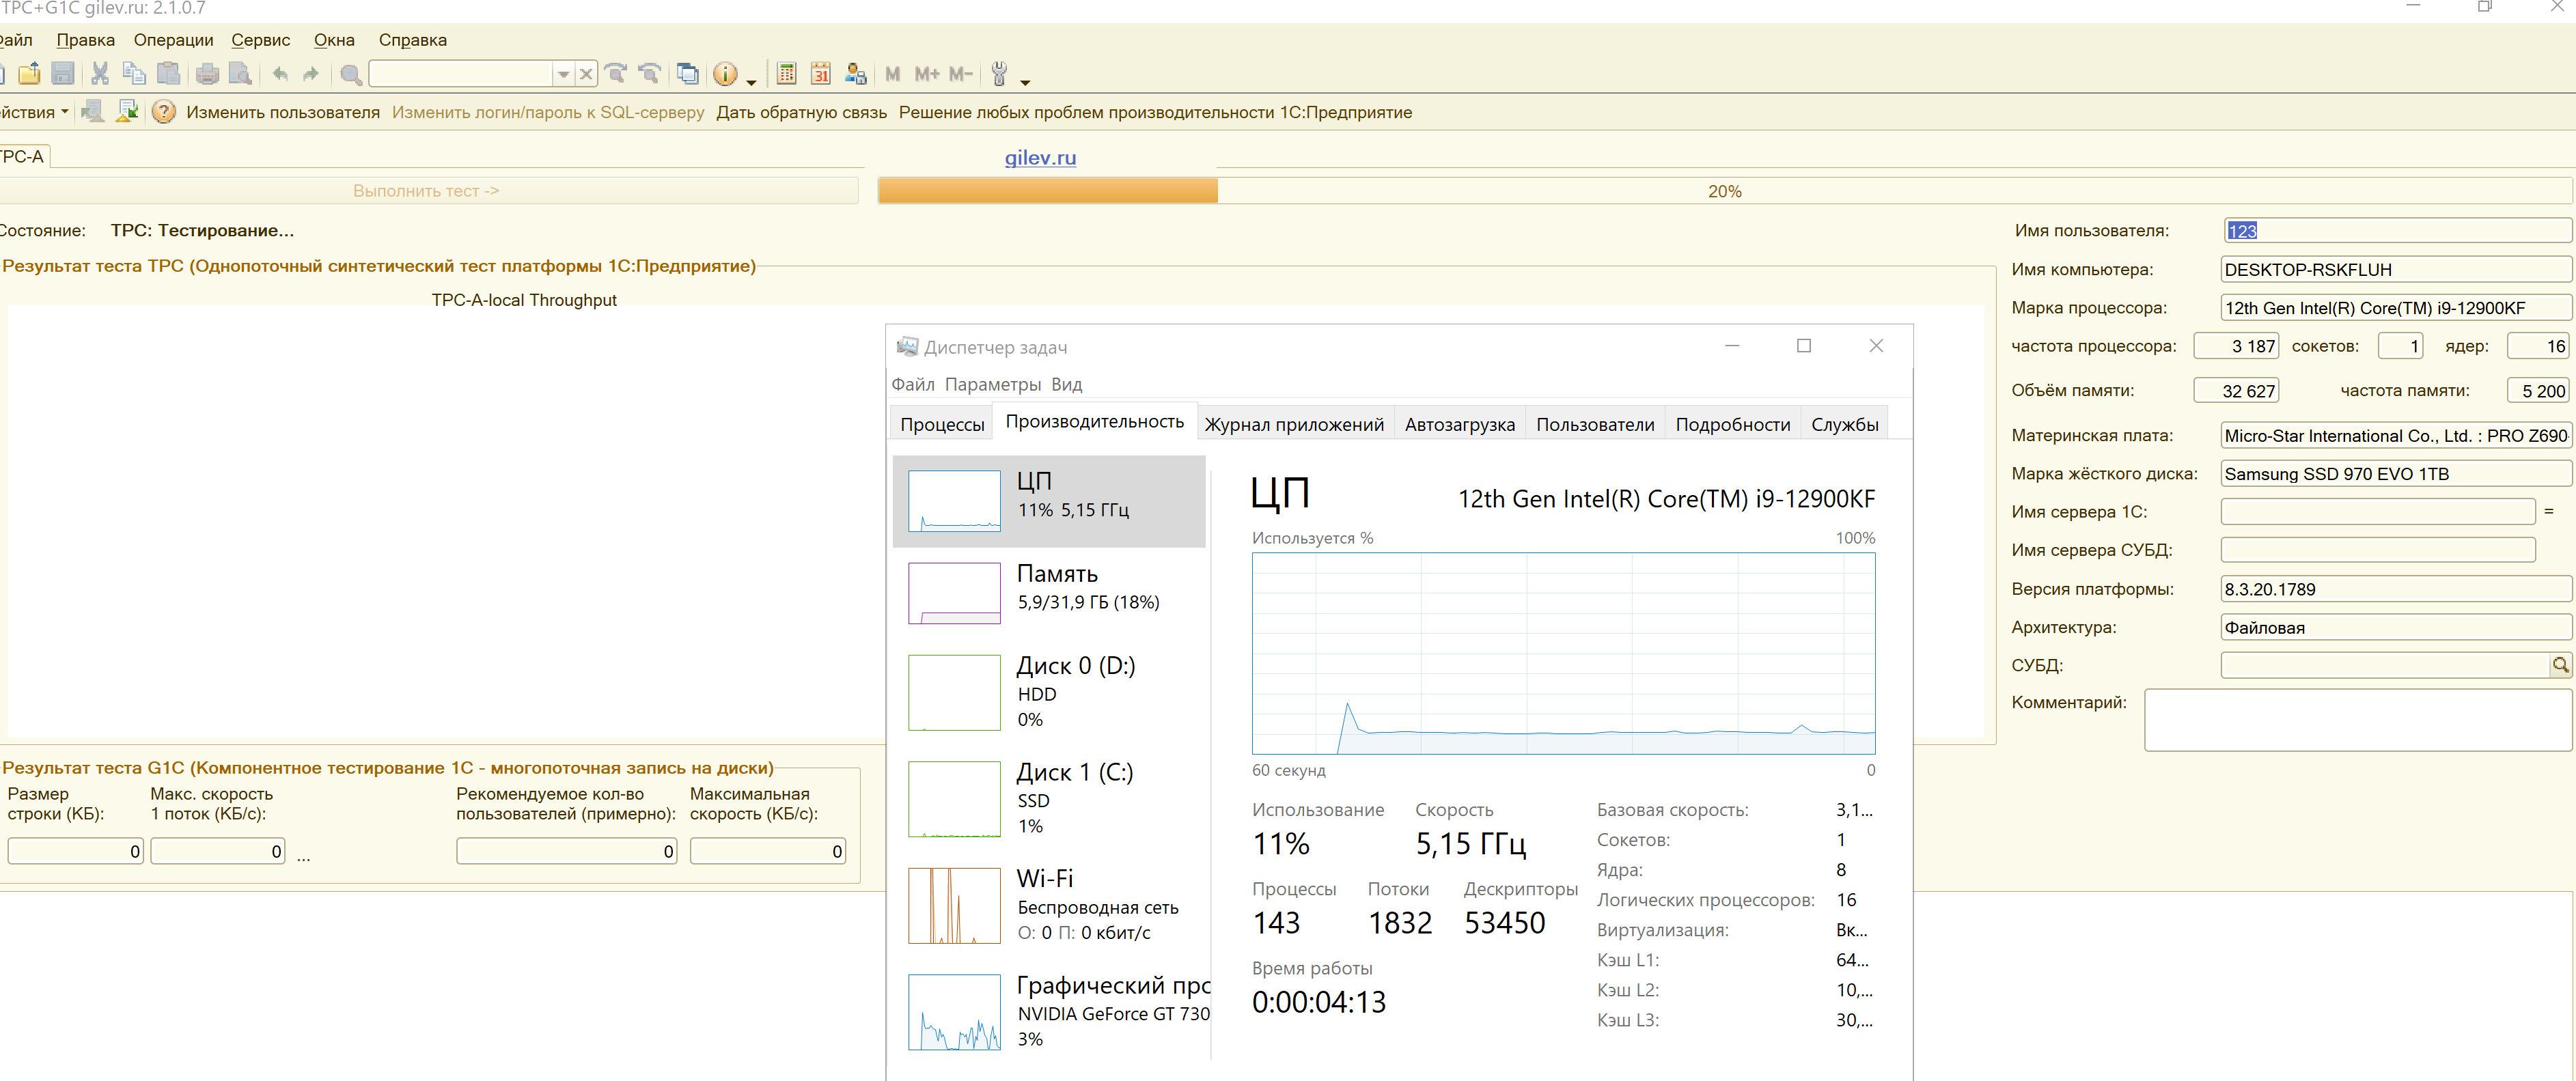
Task: Click the Redo arrow icon
Action: (x=311, y=73)
